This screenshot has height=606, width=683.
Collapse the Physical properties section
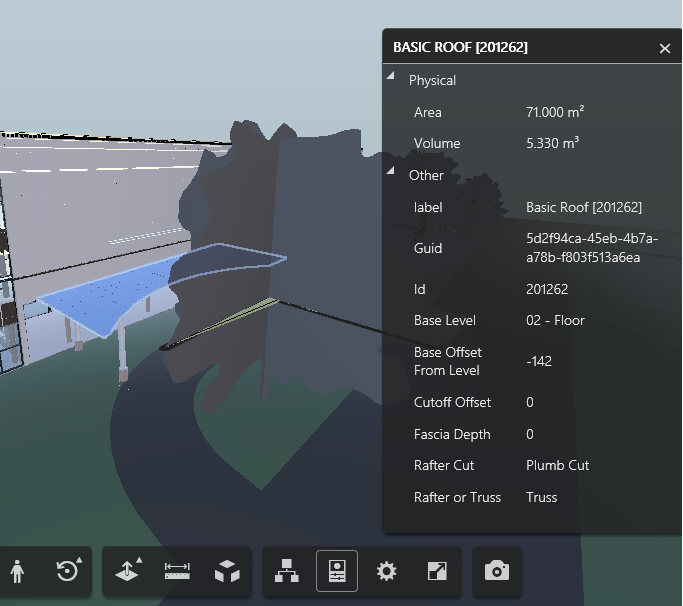pyautogui.click(x=391, y=79)
